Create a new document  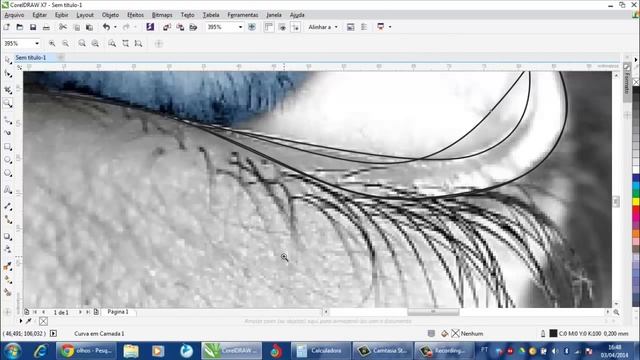point(7,27)
